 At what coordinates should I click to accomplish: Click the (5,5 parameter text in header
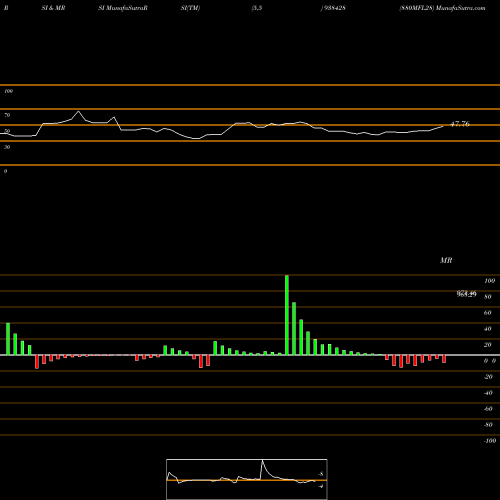257,8
